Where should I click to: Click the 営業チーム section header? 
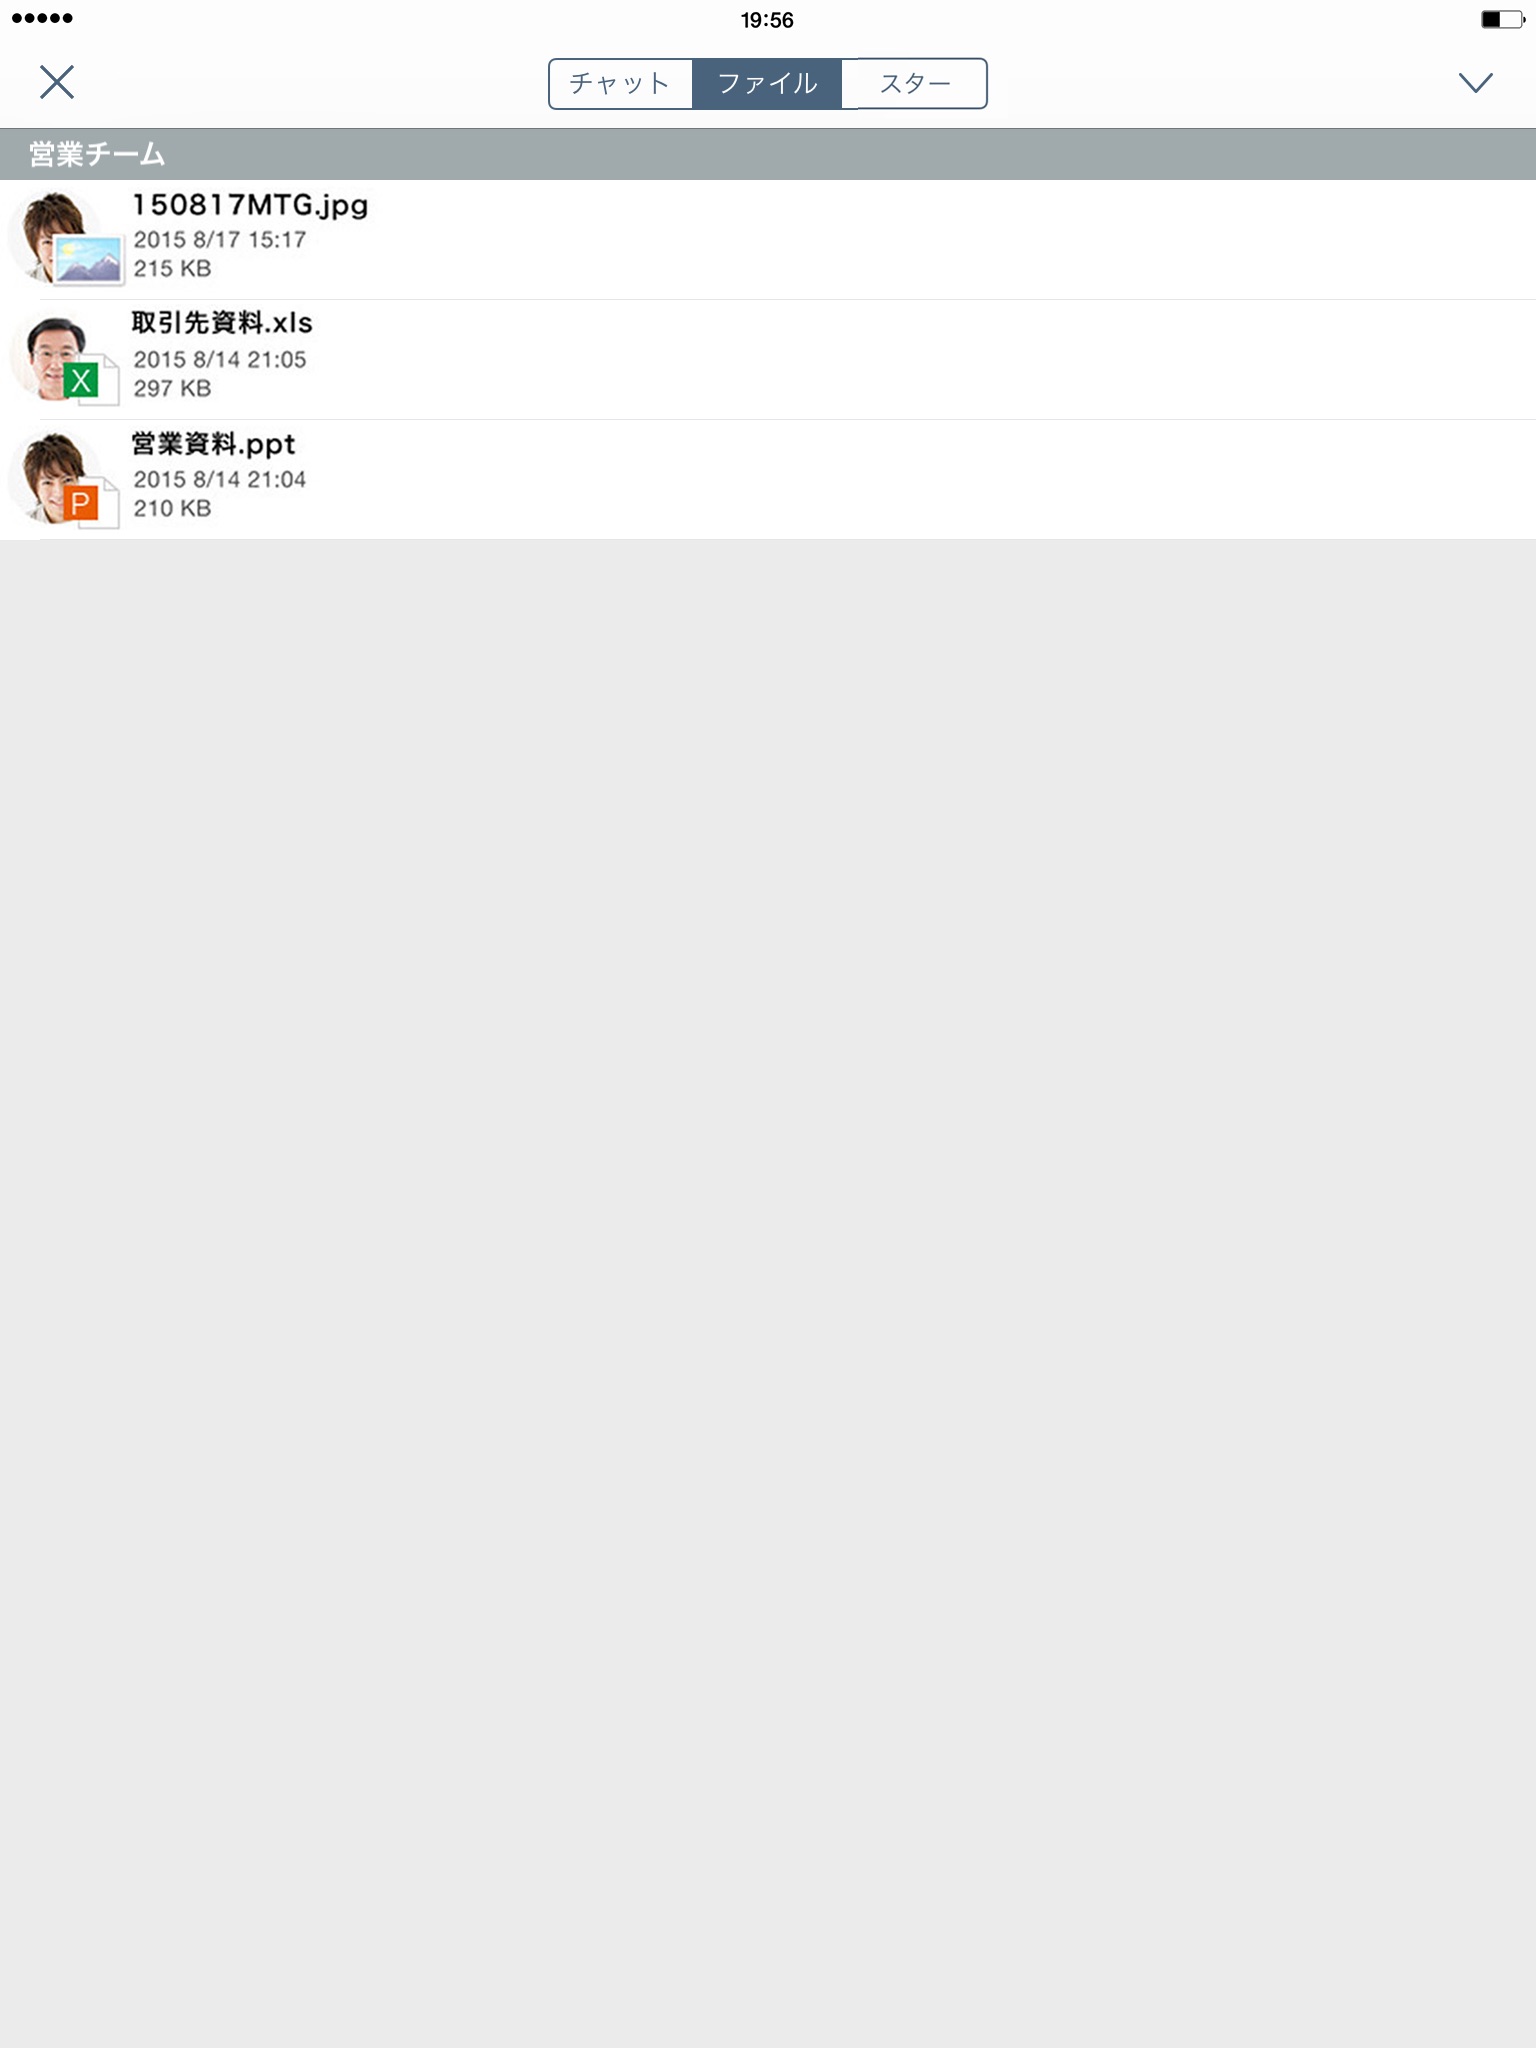[x=768, y=154]
